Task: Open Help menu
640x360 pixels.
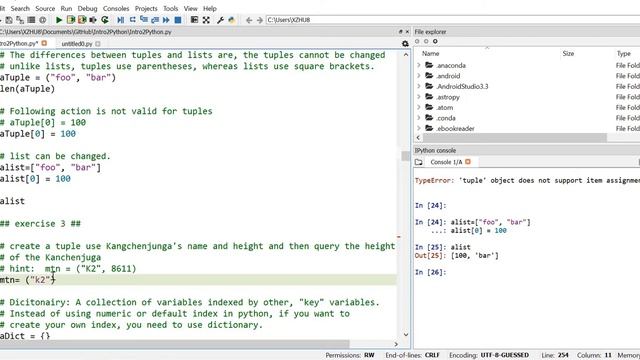Action: click(210, 8)
